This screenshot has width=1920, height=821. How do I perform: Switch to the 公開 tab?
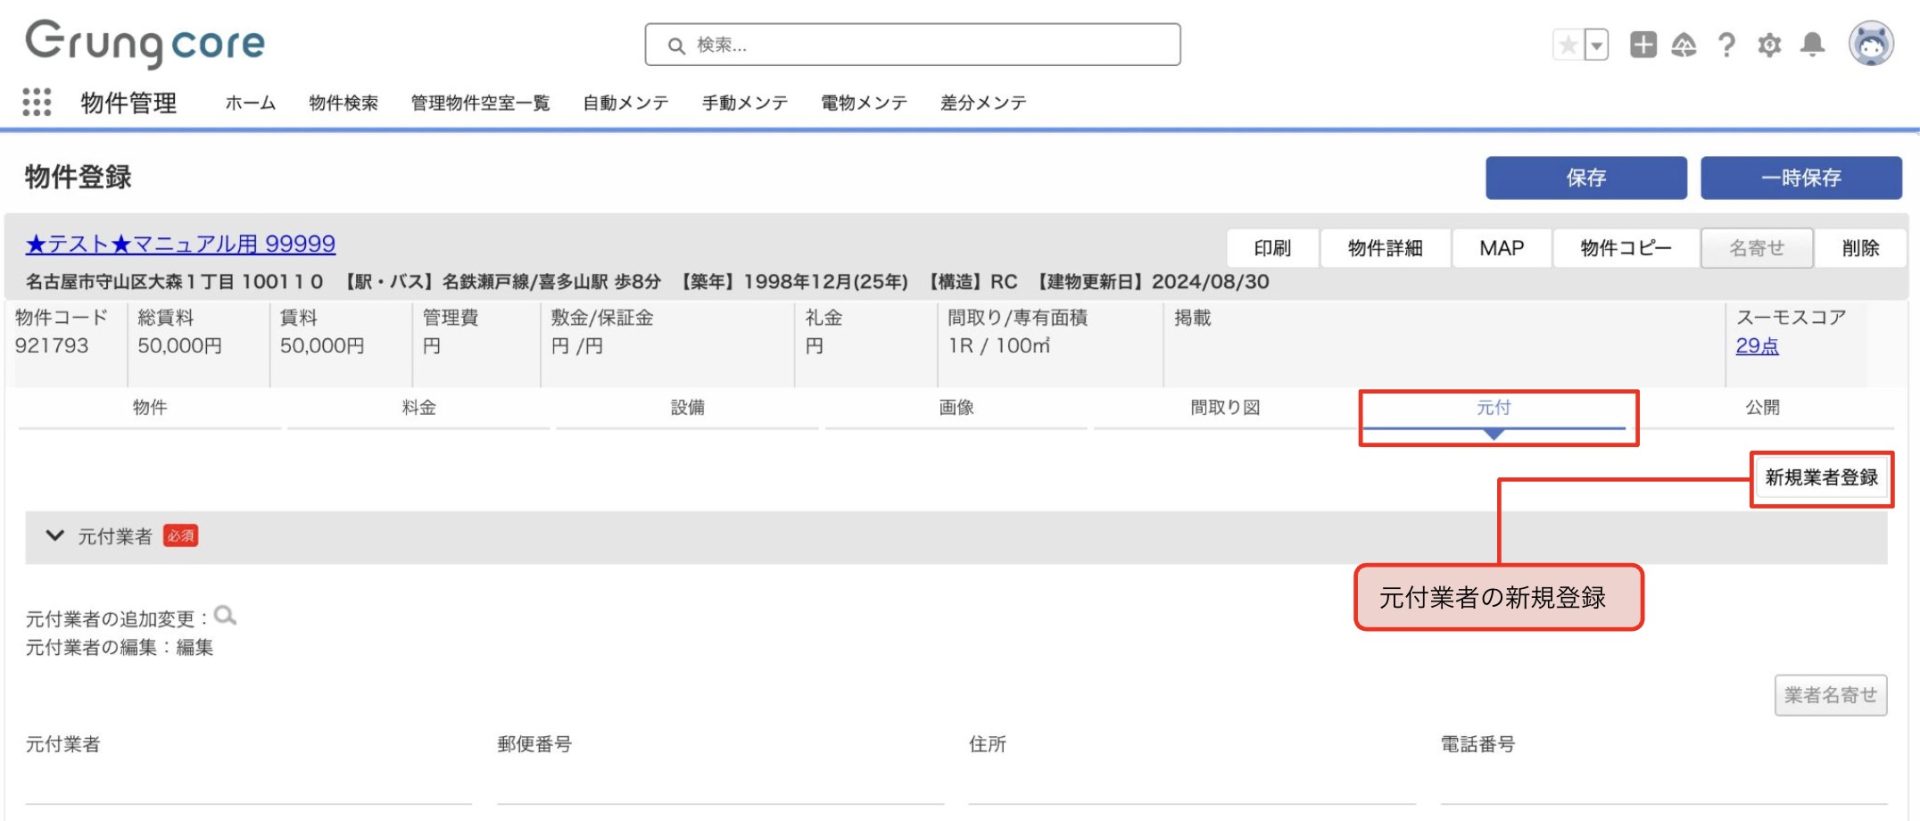(1762, 408)
